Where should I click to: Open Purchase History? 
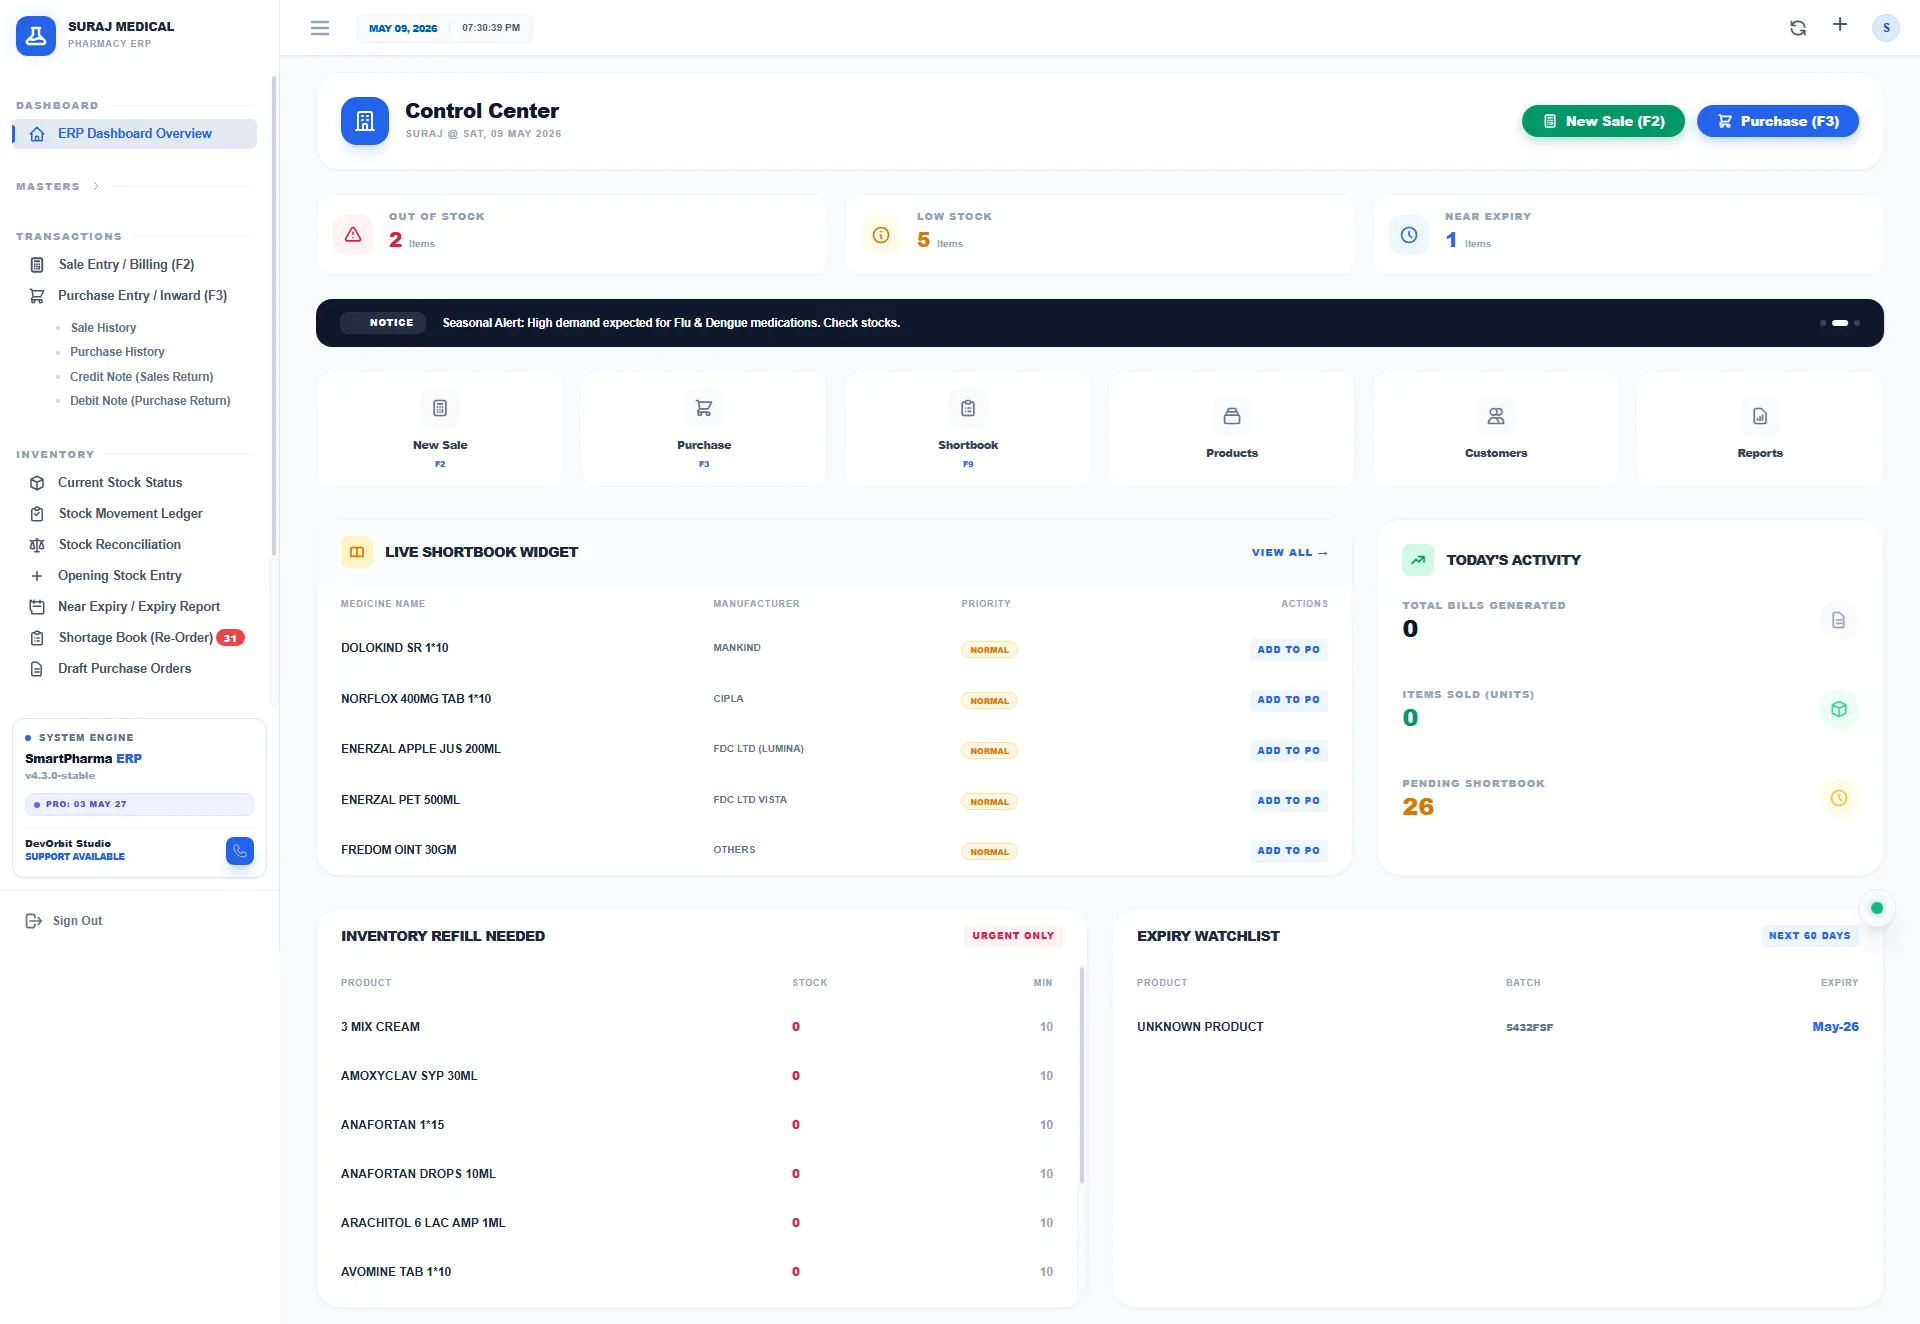117,352
